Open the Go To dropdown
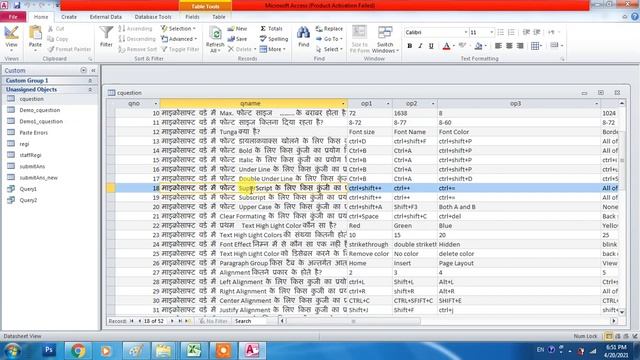 (x=330, y=39)
